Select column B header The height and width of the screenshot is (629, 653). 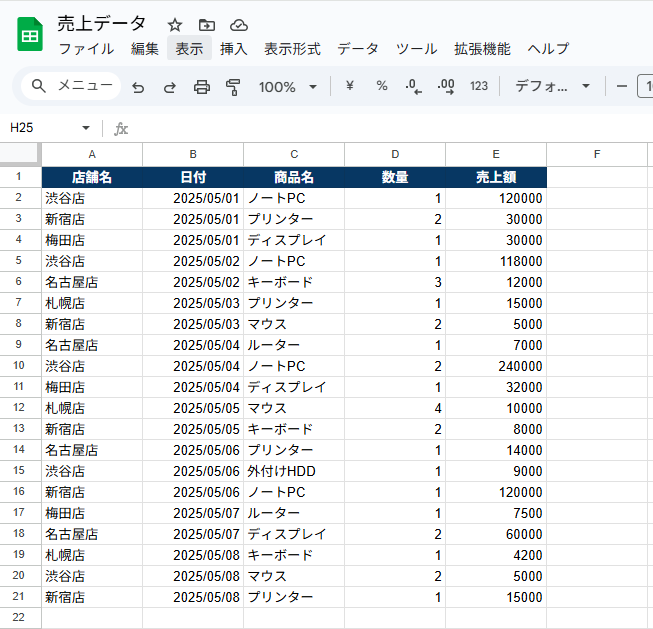point(193,155)
